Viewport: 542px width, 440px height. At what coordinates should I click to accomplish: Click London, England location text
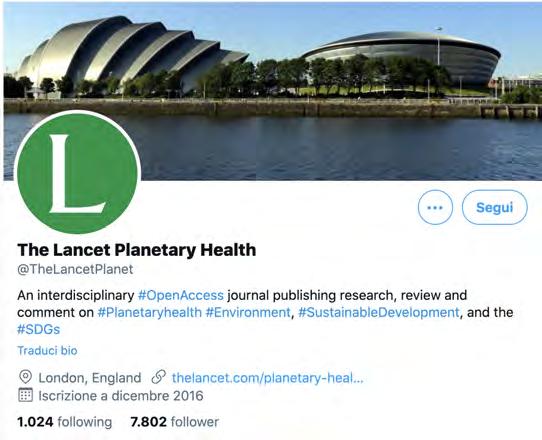(x=90, y=377)
